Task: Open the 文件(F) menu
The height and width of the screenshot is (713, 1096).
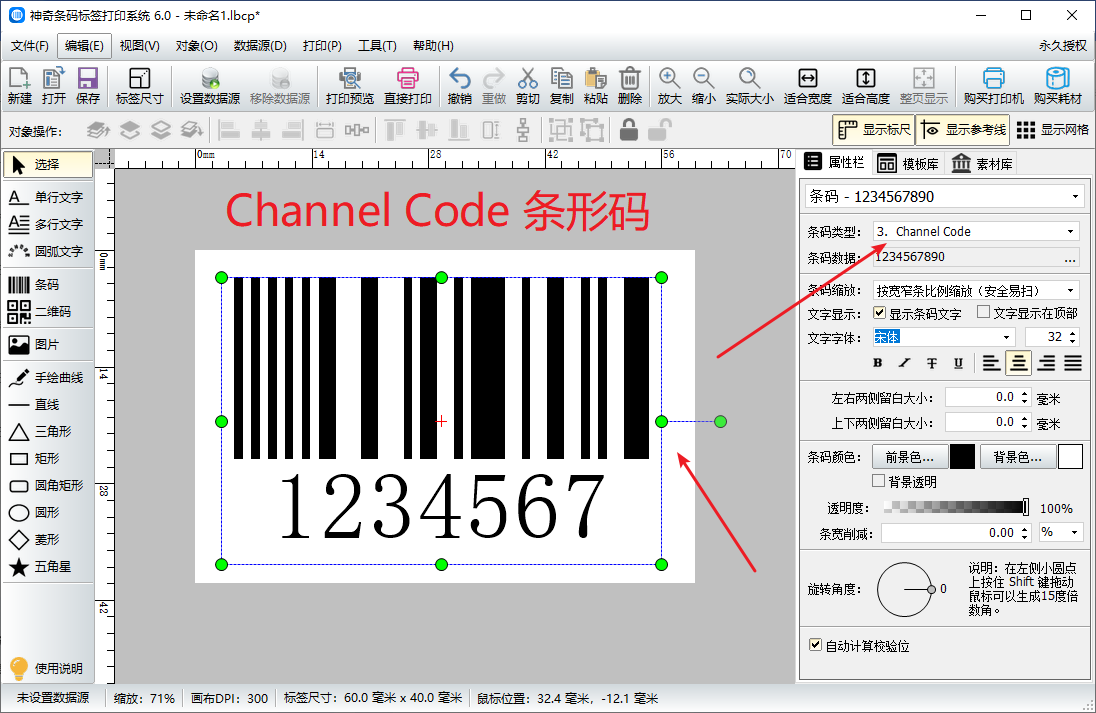Action: pos(29,46)
